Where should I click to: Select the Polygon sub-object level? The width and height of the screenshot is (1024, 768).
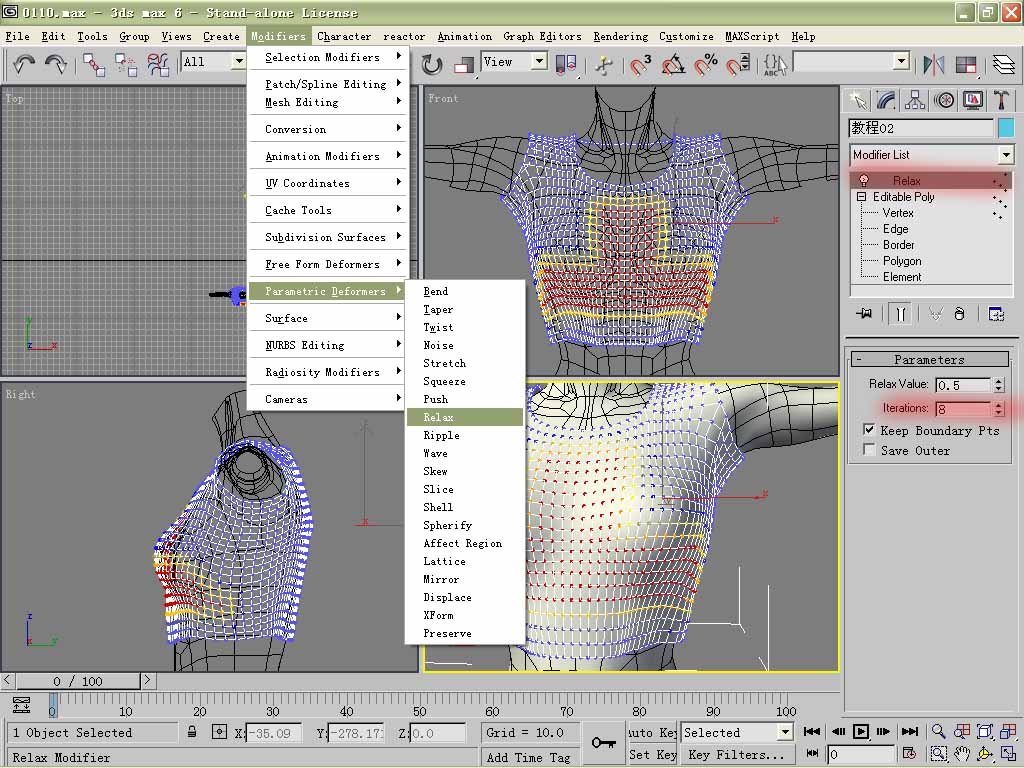pyautogui.click(x=902, y=261)
